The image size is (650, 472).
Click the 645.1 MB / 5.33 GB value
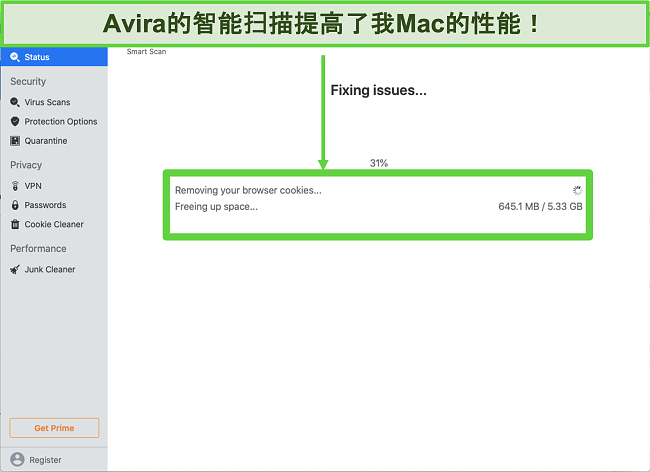(540, 206)
